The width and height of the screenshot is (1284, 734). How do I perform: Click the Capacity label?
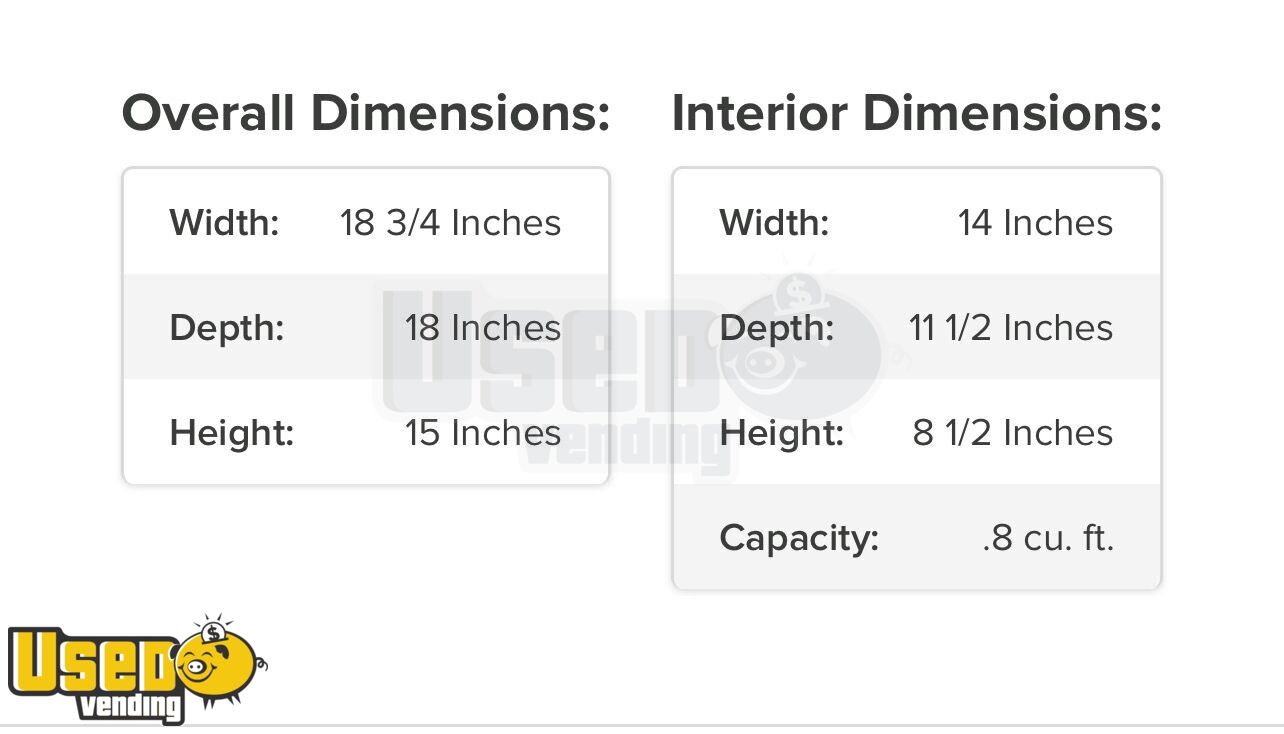pyautogui.click(x=799, y=538)
